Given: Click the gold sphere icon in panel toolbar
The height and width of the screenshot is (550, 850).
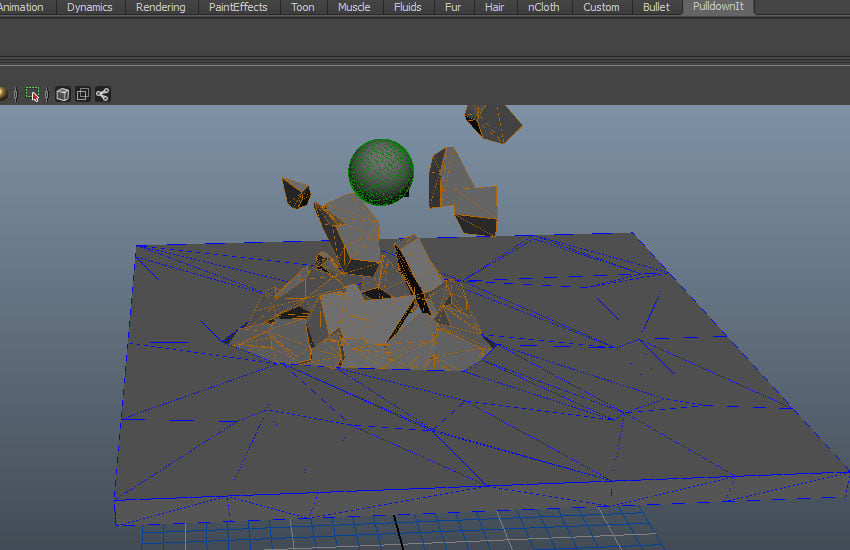Looking at the screenshot, I should pos(3,94).
